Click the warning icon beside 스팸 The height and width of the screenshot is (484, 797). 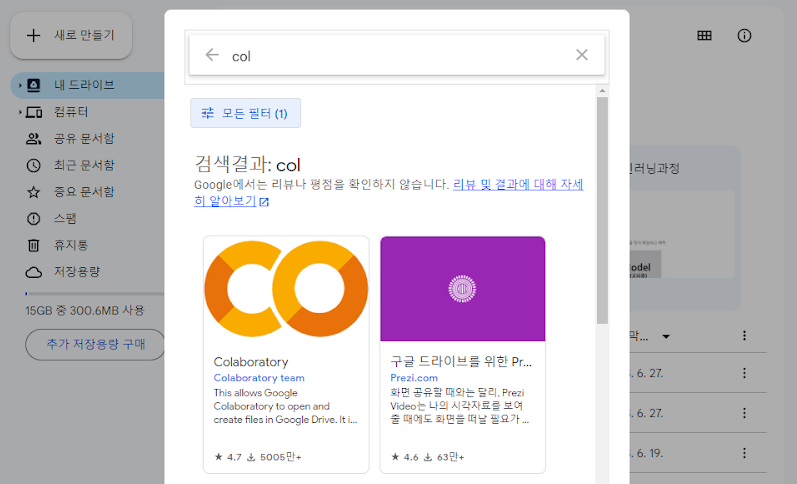[34, 219]
